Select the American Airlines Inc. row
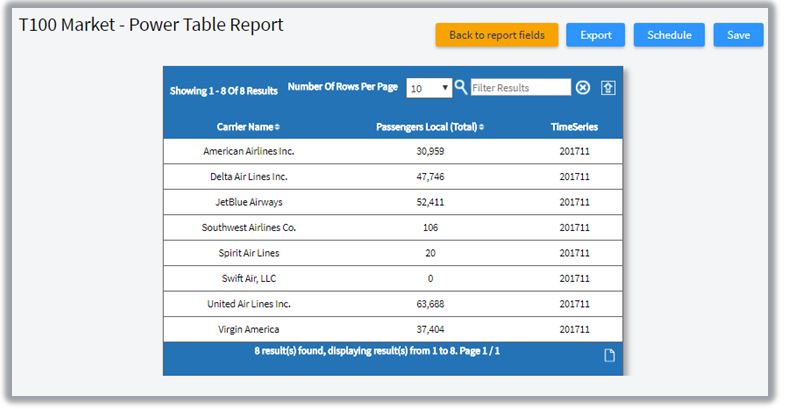The height and width of the screenshot is (409, 789). pyautogui.click(x=249, y=151)
